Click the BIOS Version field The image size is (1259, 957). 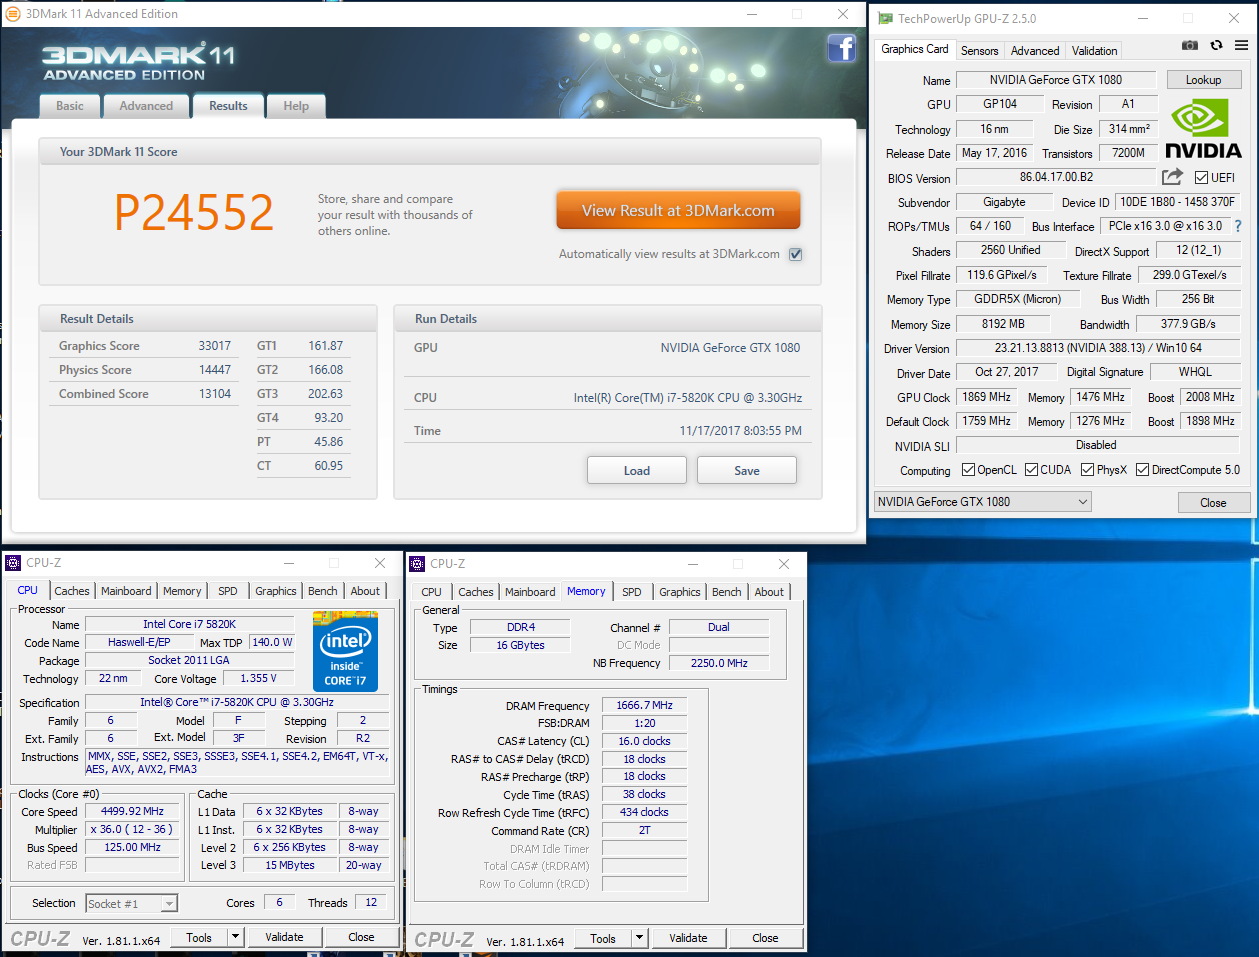pos(1056,177)
